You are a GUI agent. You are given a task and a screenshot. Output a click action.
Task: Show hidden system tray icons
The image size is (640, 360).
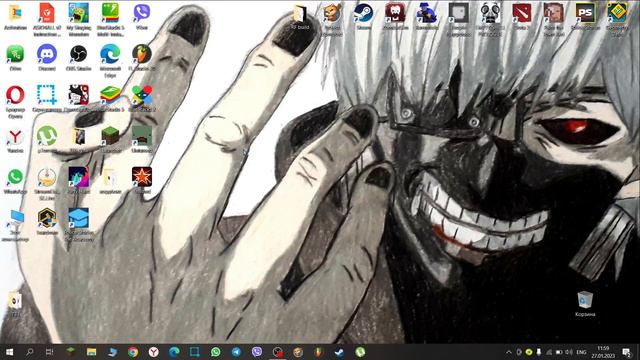(x=509, y=352)
